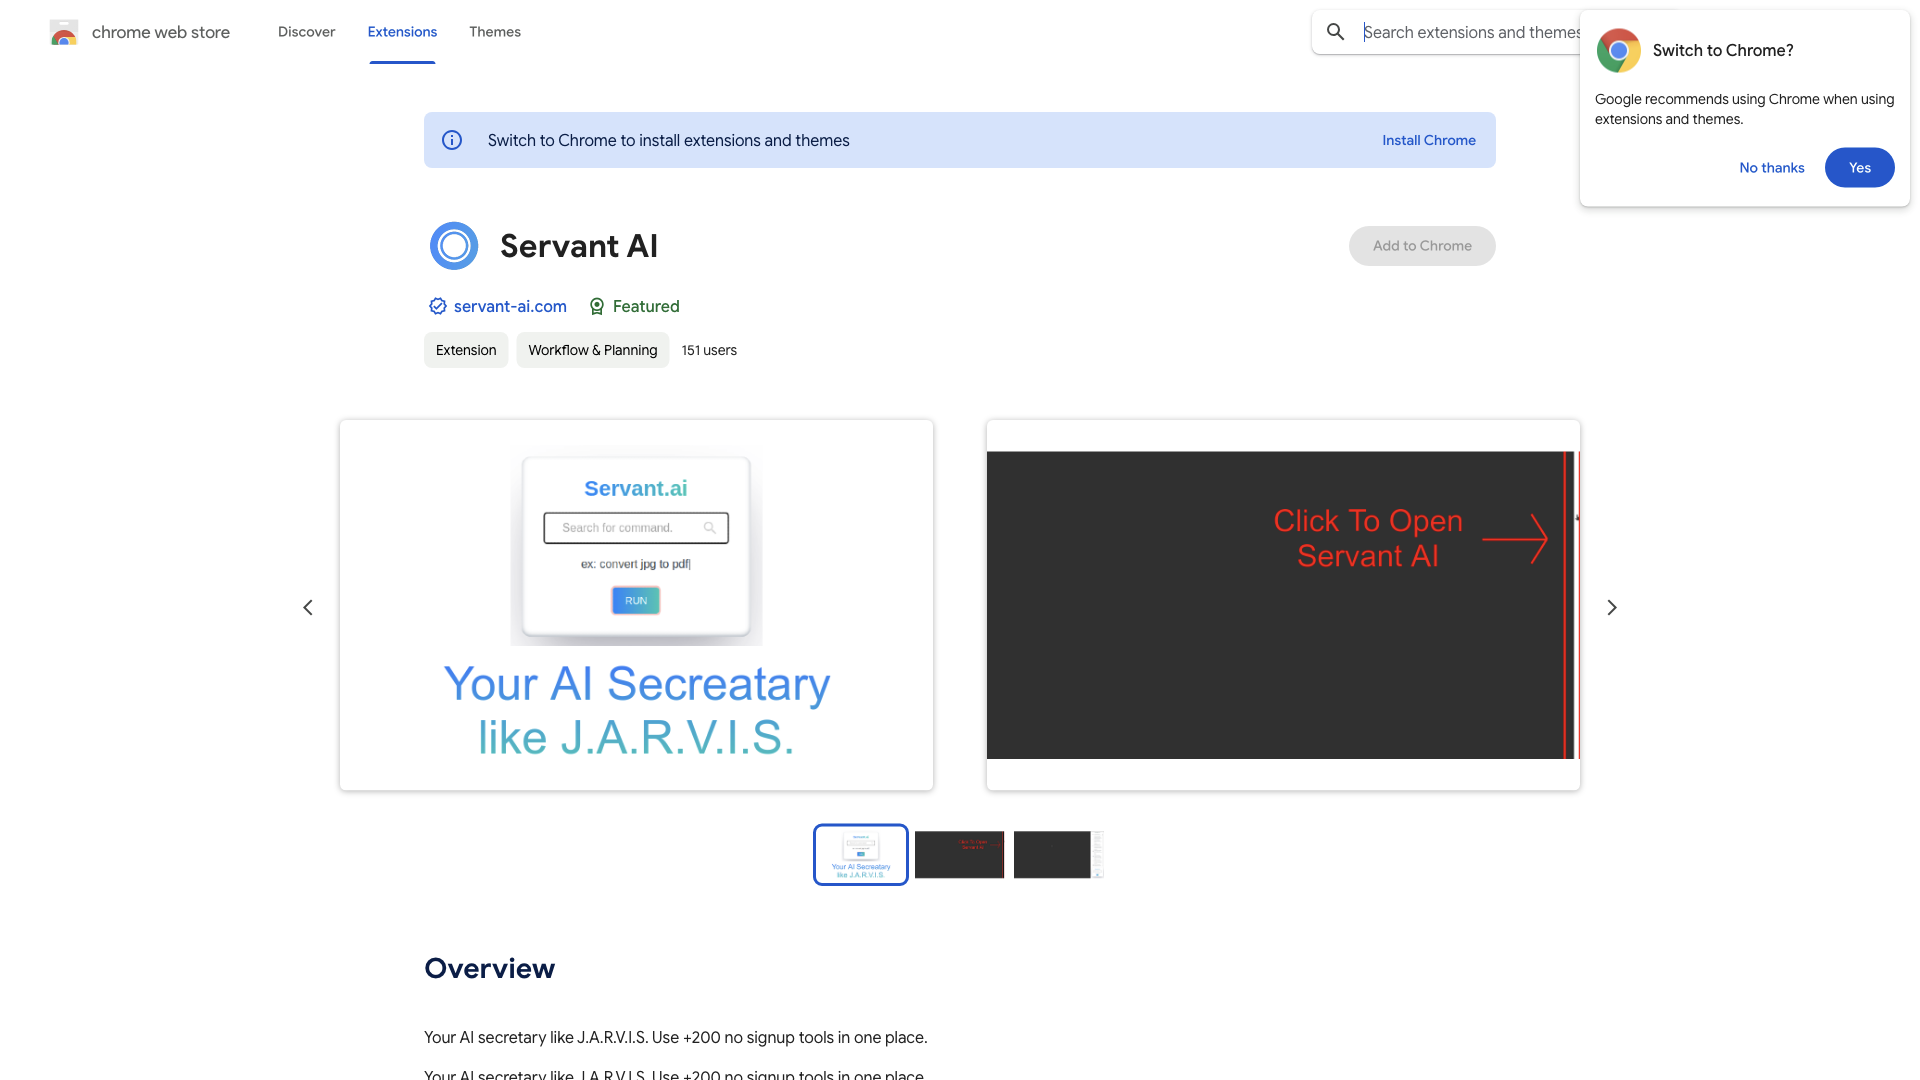Select the Themes tab in top navigation
The image size is (1920, 1080).
pos(495,30)
